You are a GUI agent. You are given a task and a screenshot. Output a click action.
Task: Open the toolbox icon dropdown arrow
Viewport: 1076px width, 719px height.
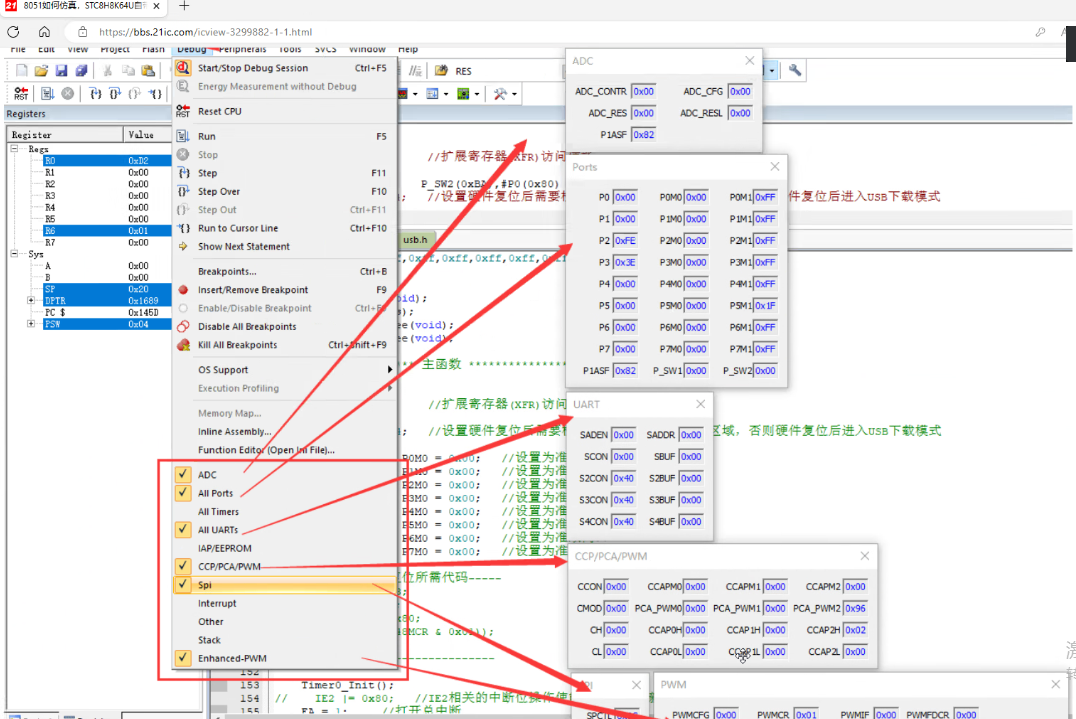[x=514, y=94]
